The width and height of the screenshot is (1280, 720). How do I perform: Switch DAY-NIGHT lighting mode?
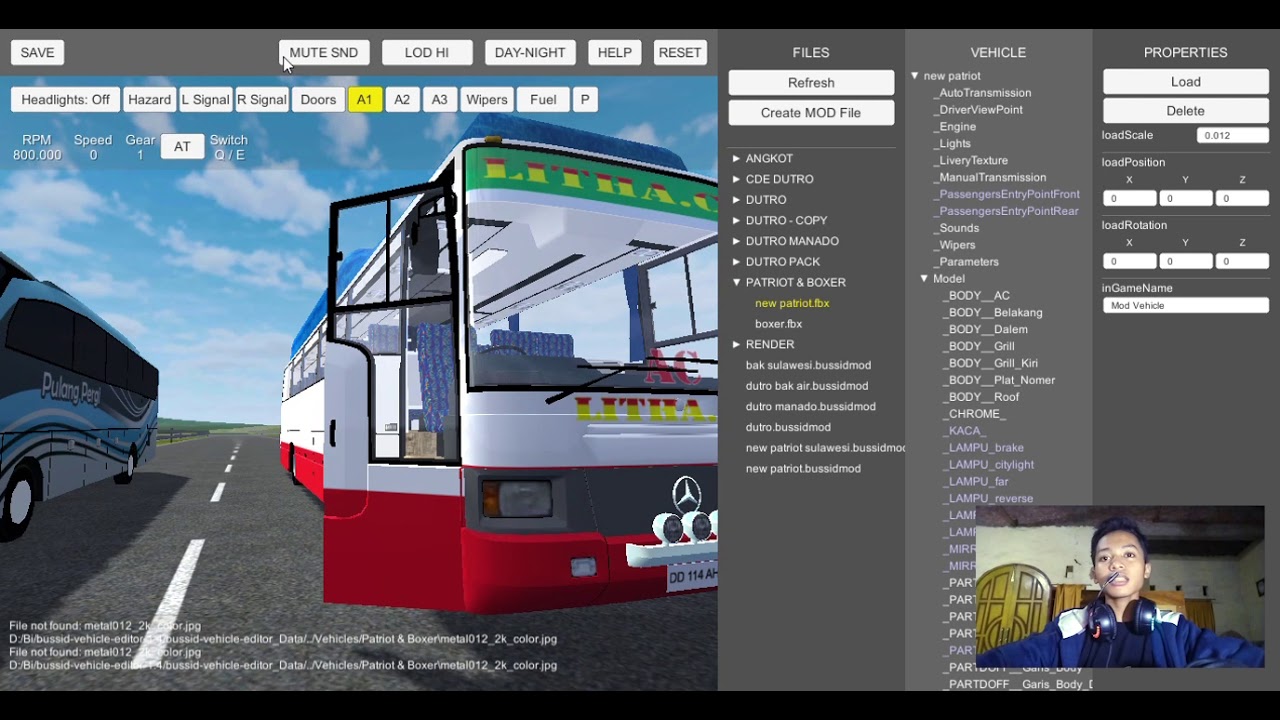pyautogui.click(x=530, y=52)
